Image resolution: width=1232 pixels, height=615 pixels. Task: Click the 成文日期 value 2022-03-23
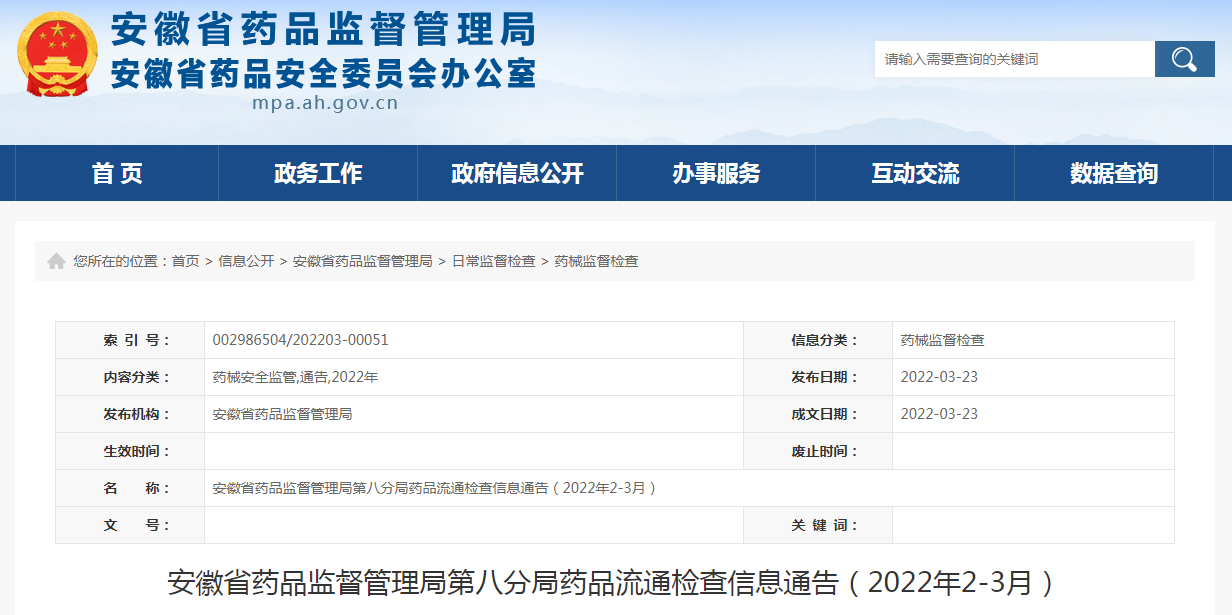tap(939, 414)
